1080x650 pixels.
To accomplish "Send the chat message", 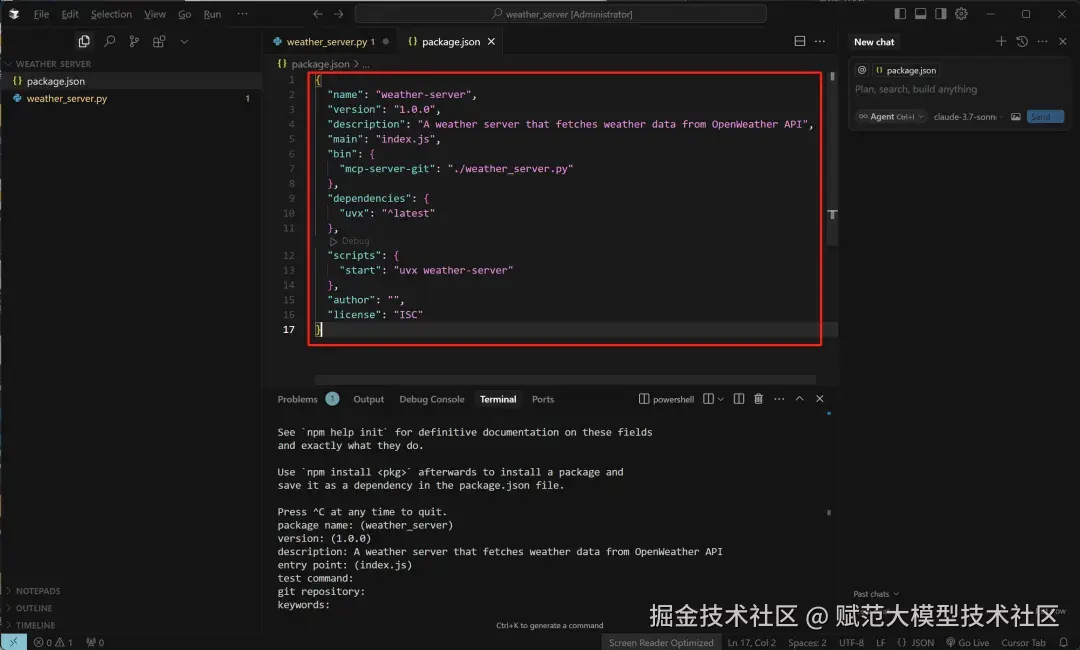I will (1045, 117).
